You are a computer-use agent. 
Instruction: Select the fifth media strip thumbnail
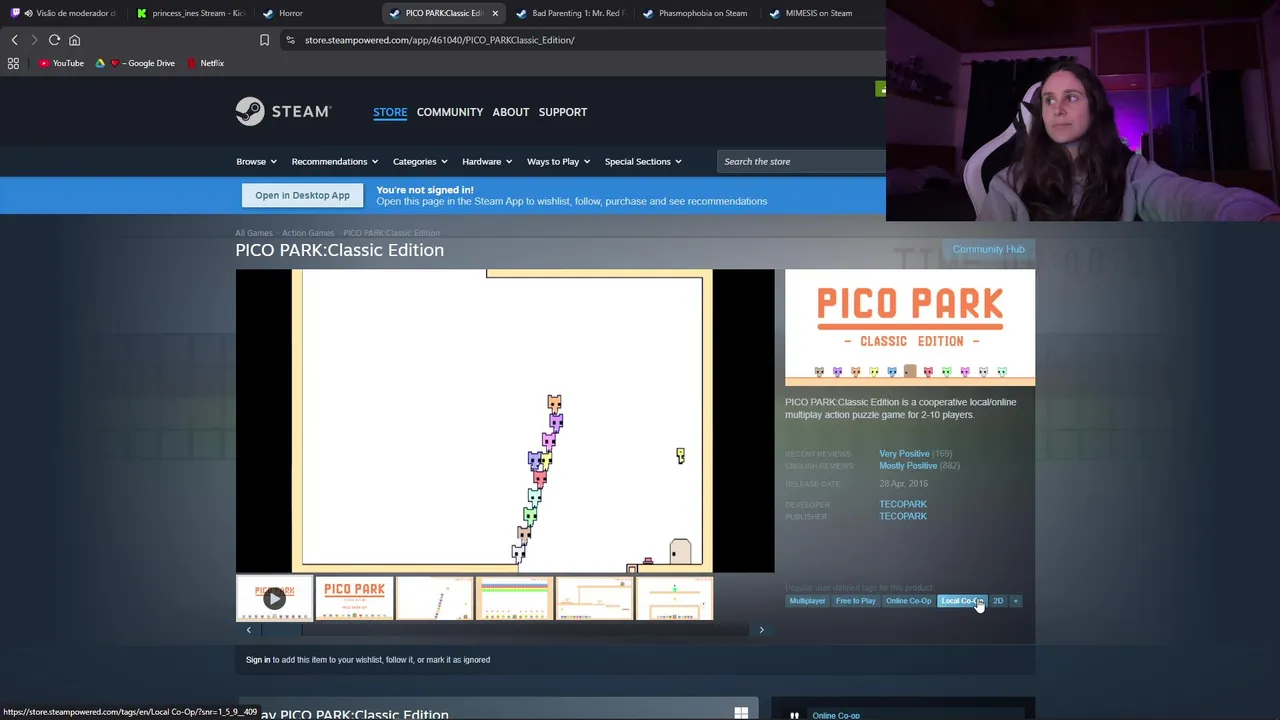pyautogui.click(x=594, y=598)
